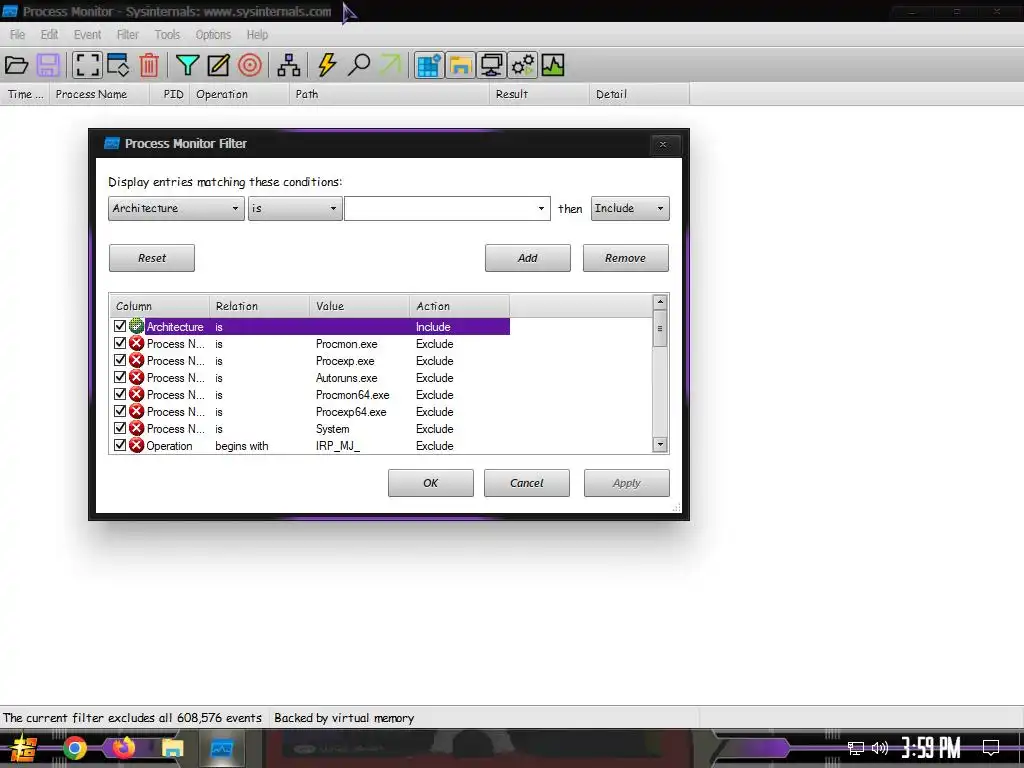Select the Procexp64.exe filter row value
Viewport: 1024px width, 768px height.
click(351, 411)
